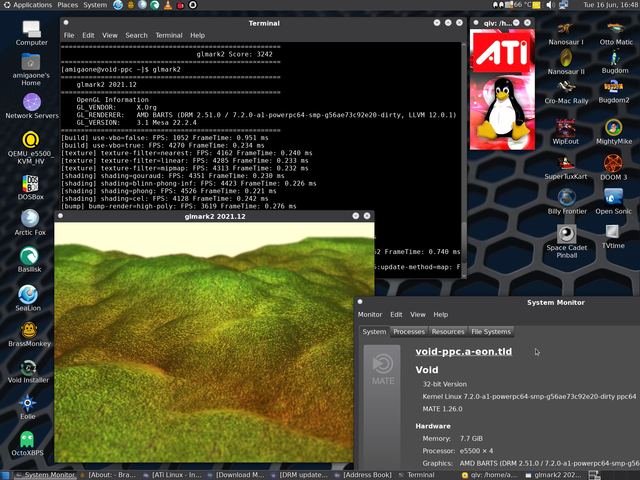This screenshot has height=480, width=640.
Task: Switch to Address Book taskbar button
Action: click(x=363, y=475)
